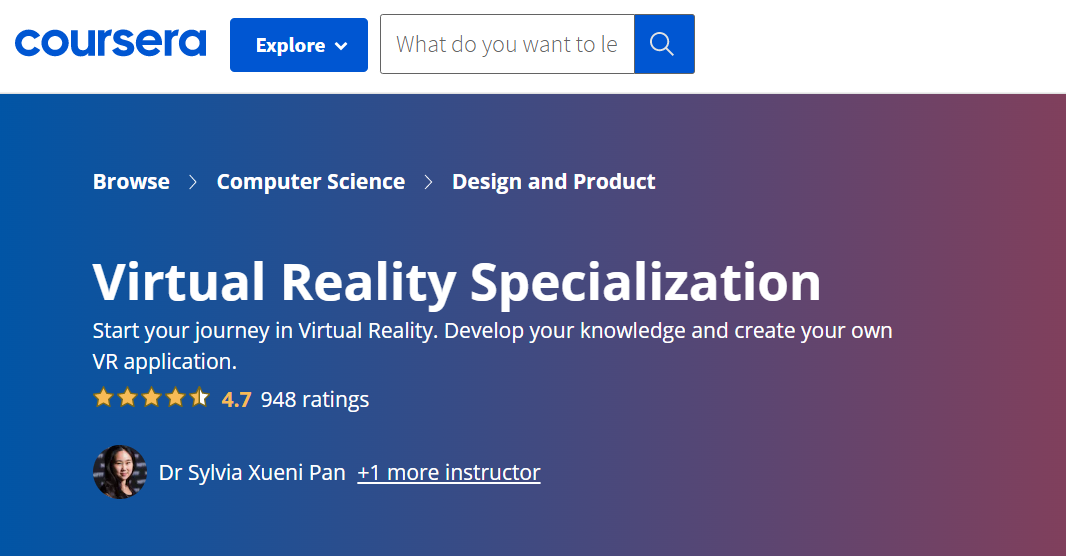Click the first rating star
This screenshot has height=556, width=1066.
pos(103,398)
